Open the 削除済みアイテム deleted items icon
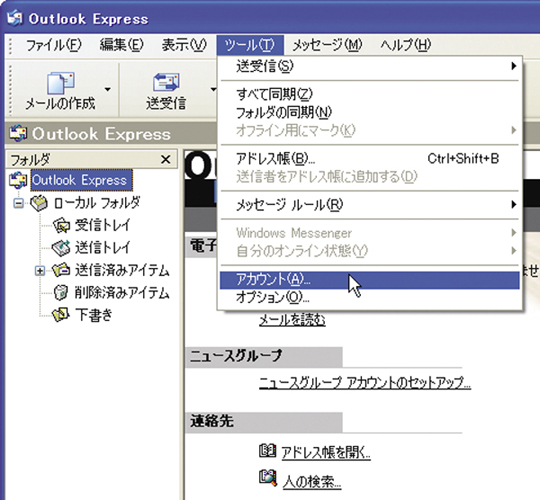Screen dimensions: 540x500 coord(61,293)
